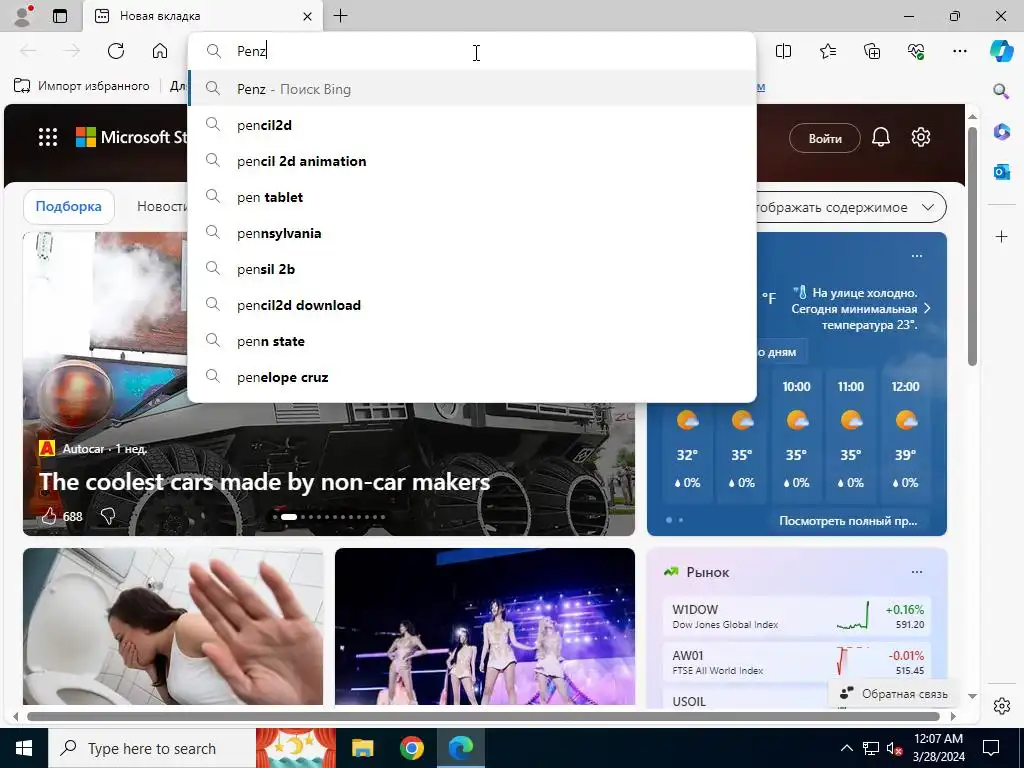Open the app launcher grid icon
The height and width of the screenshot is (768, 1024).
coord(48,137)
